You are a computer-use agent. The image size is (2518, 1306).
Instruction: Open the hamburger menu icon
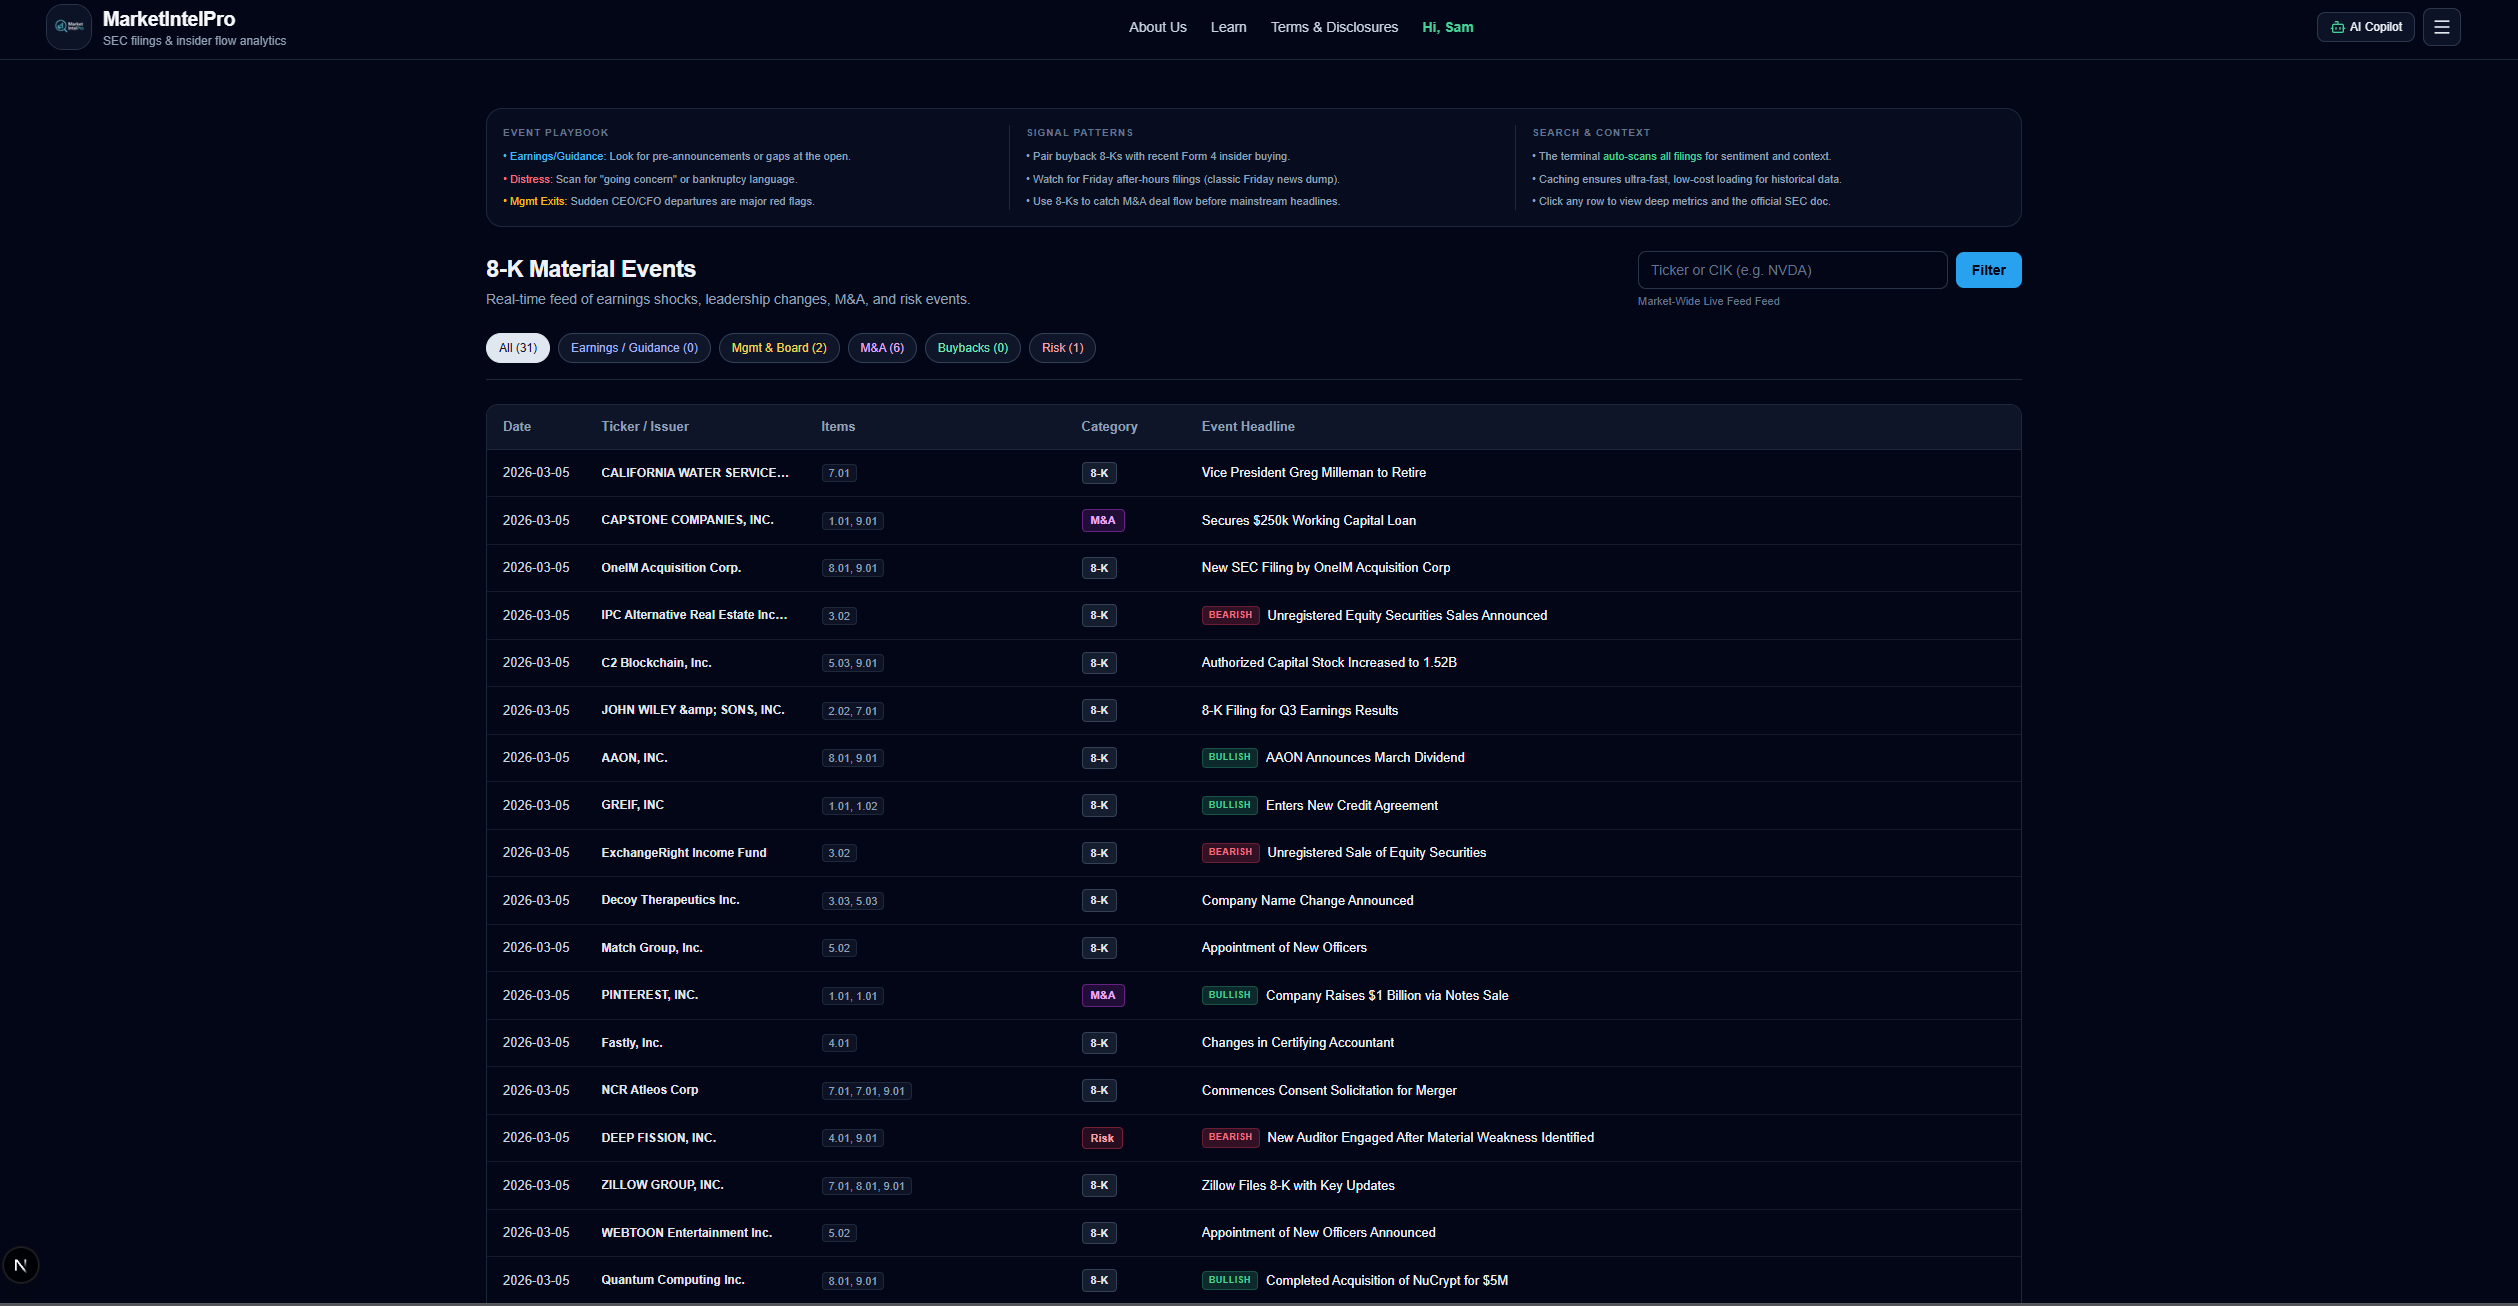[2441, 27]
